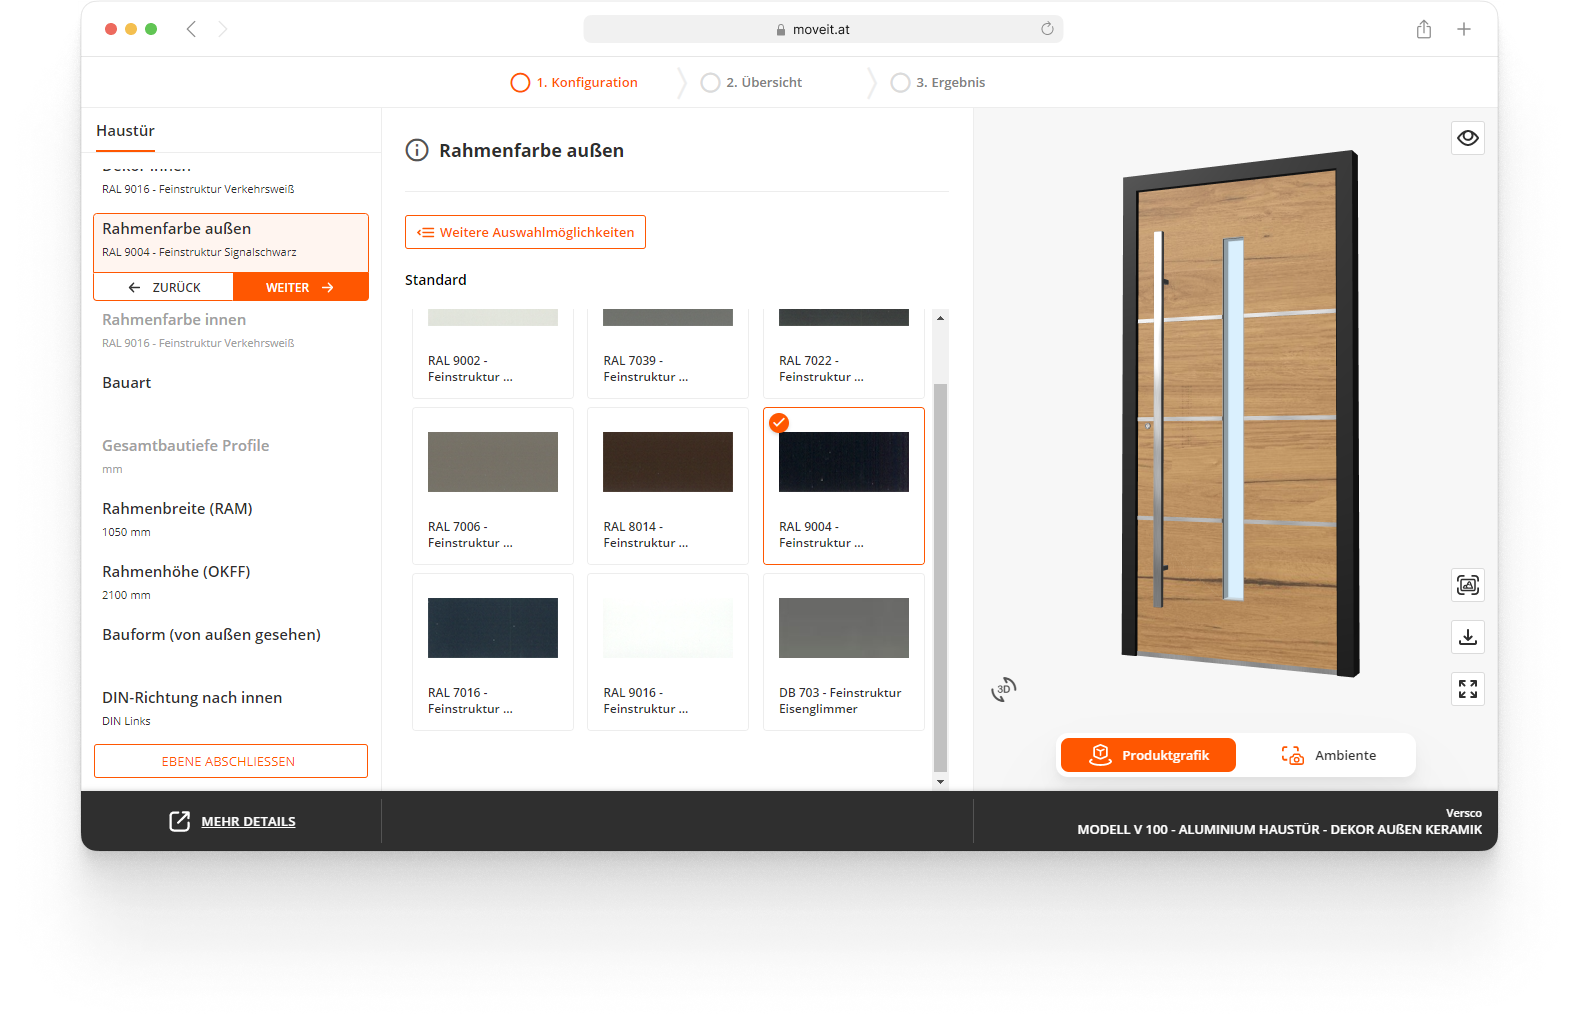Open Rahmenfarbe außen sidebar item
The width and height of the screenshot is (1579, 1032).
pyautogui.click(x=231, y=241)
